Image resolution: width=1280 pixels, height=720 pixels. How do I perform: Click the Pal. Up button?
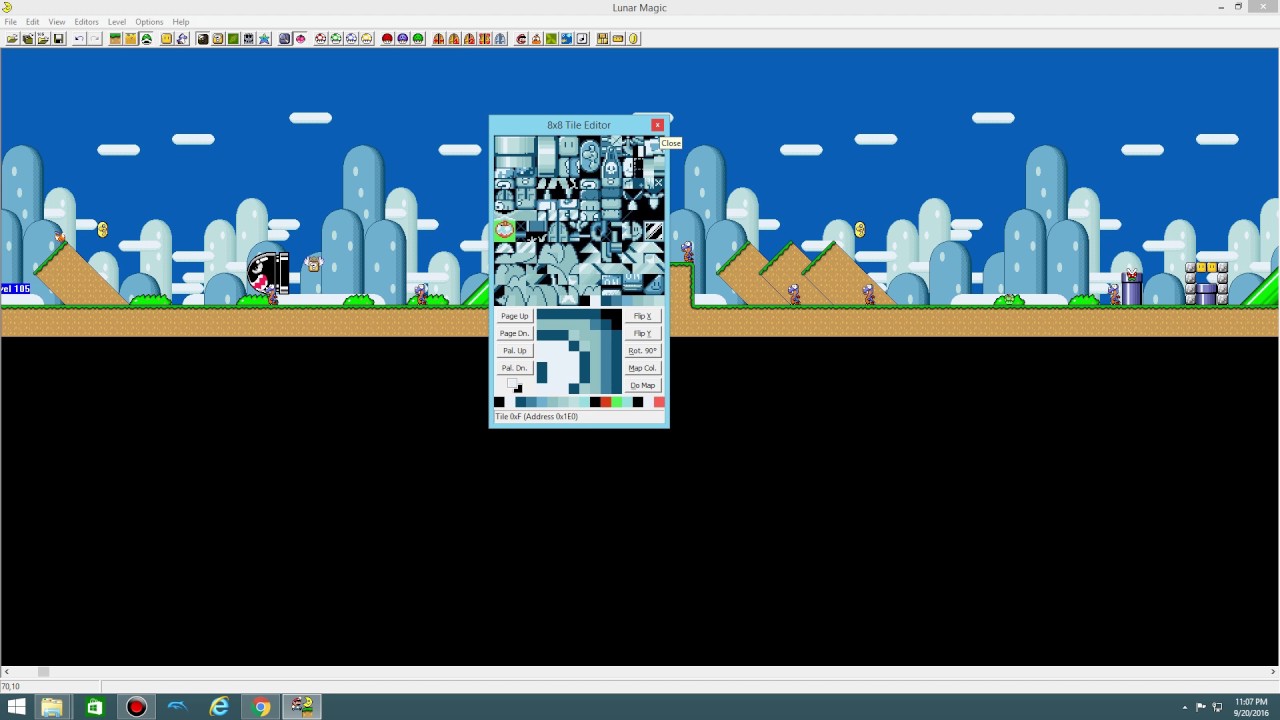point(514,351)
